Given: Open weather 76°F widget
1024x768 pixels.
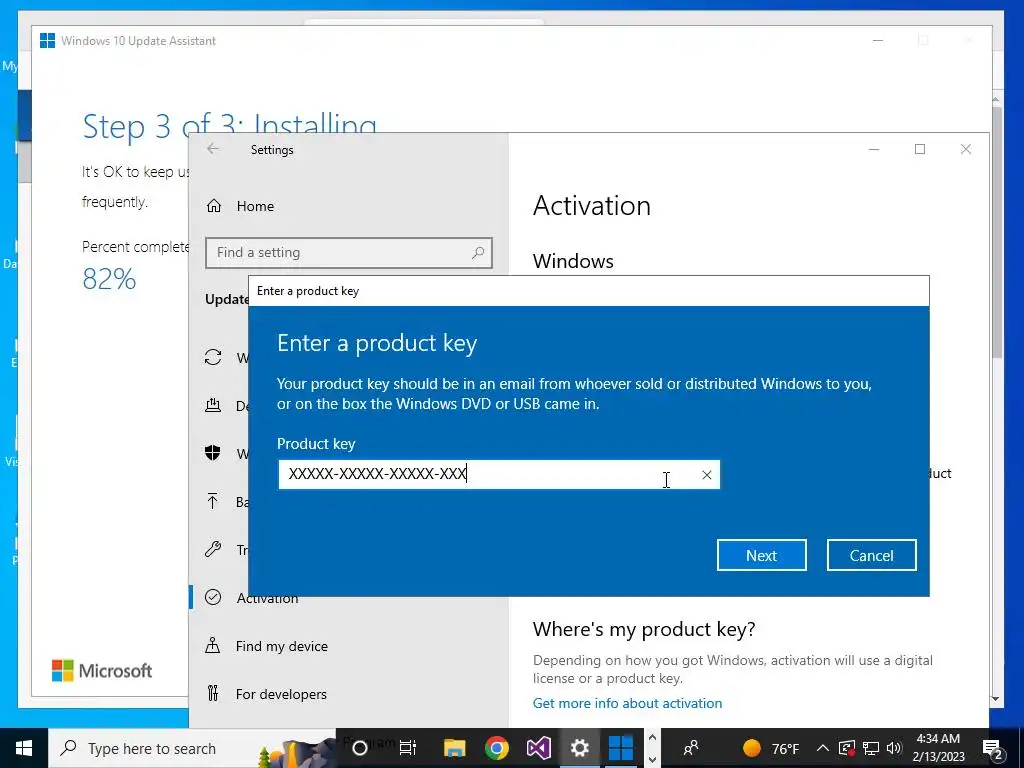Looking at the screenshot, I should pos(771,748).
